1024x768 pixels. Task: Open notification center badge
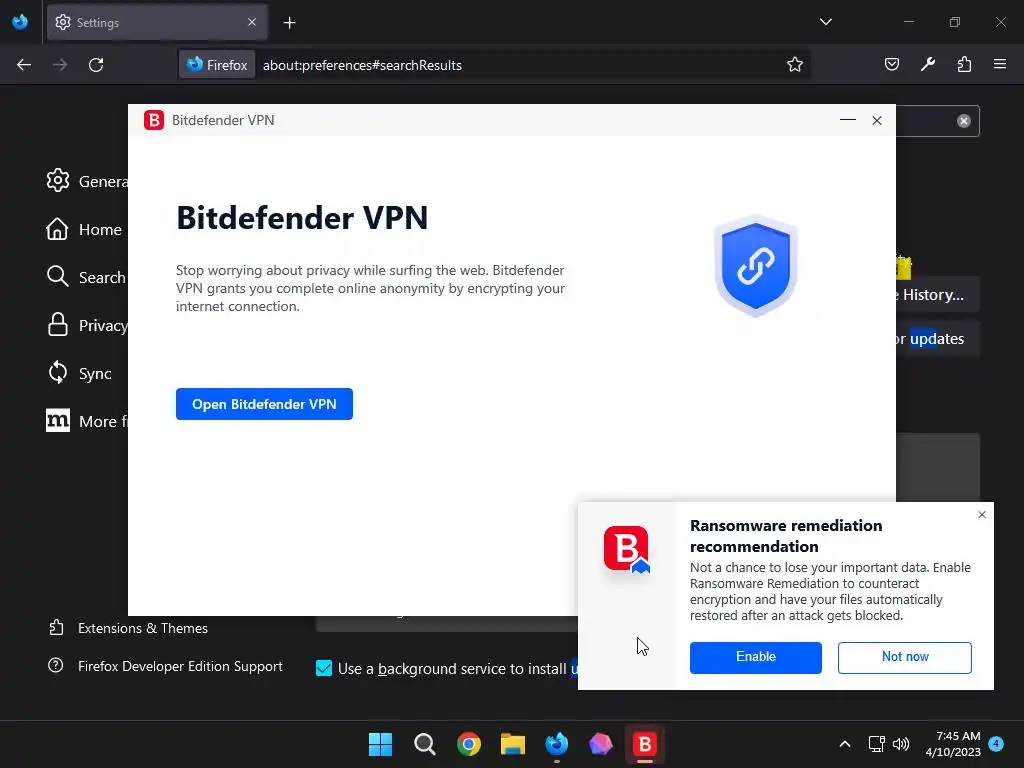pyautogui.click(x=996, y=744)
